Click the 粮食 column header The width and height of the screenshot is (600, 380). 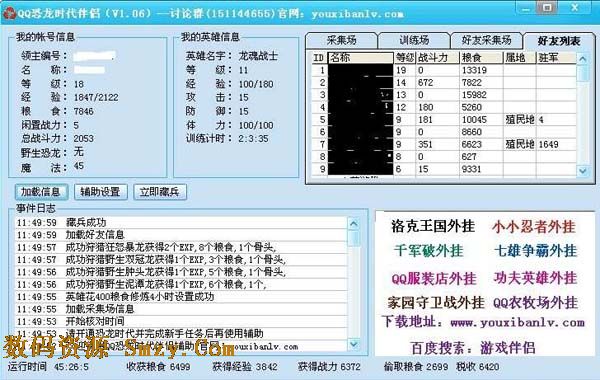(x=481, y=58)
